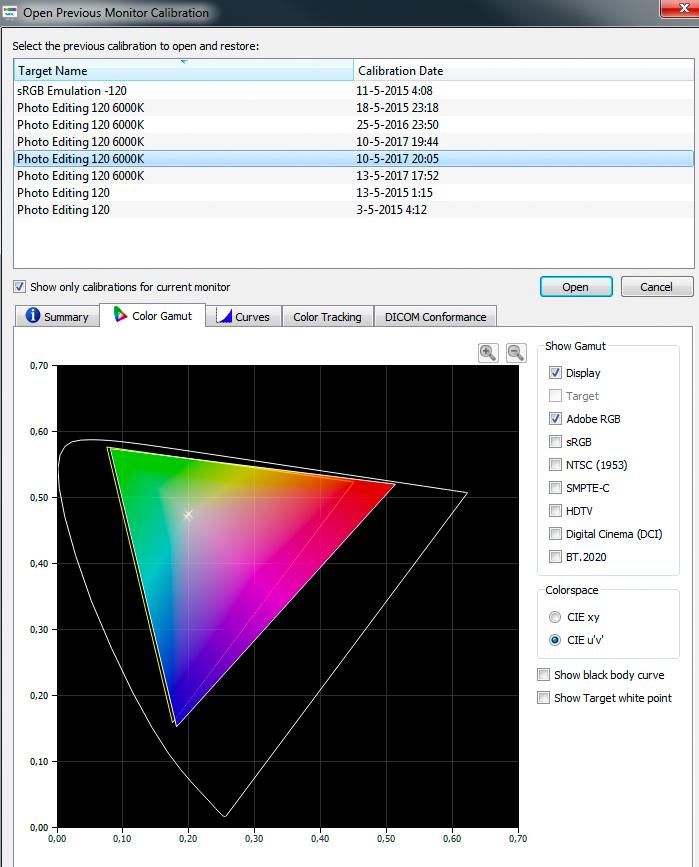Open the DICOM Conformance tab
The height and width of the screenshot is (867, 699).
tap(435, 316)
